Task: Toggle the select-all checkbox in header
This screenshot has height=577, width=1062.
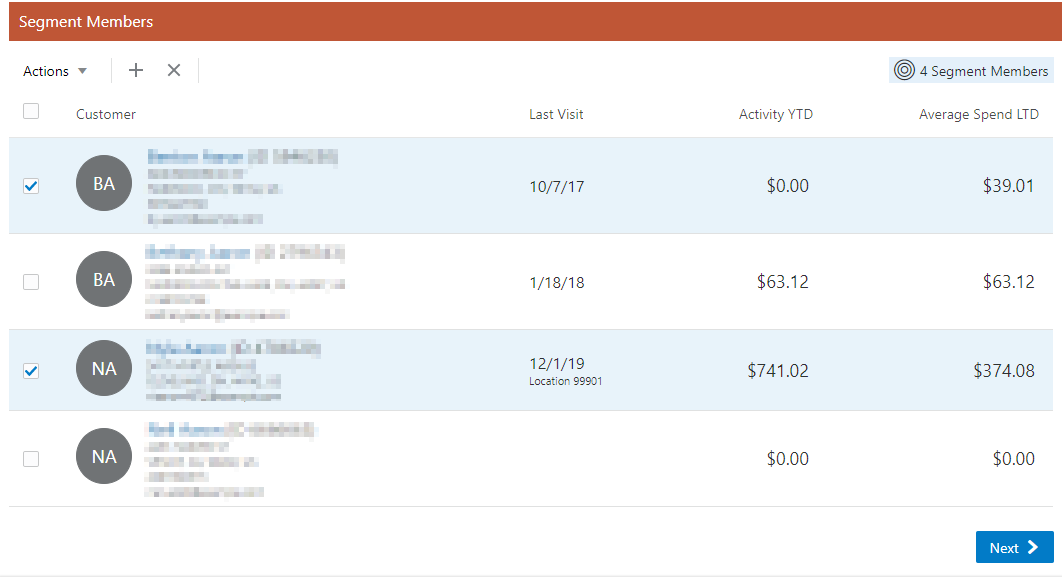Action: tap(31, 111)
